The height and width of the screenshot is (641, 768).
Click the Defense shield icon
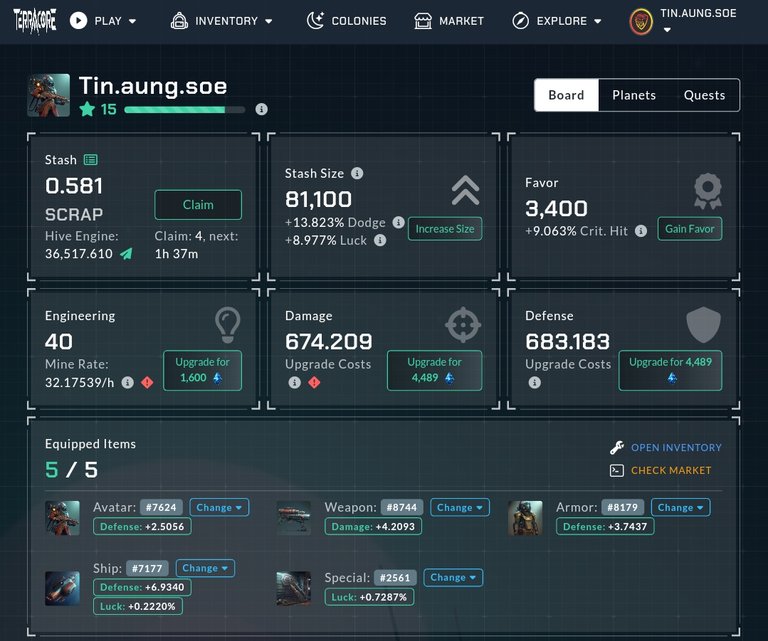(703, 325)
